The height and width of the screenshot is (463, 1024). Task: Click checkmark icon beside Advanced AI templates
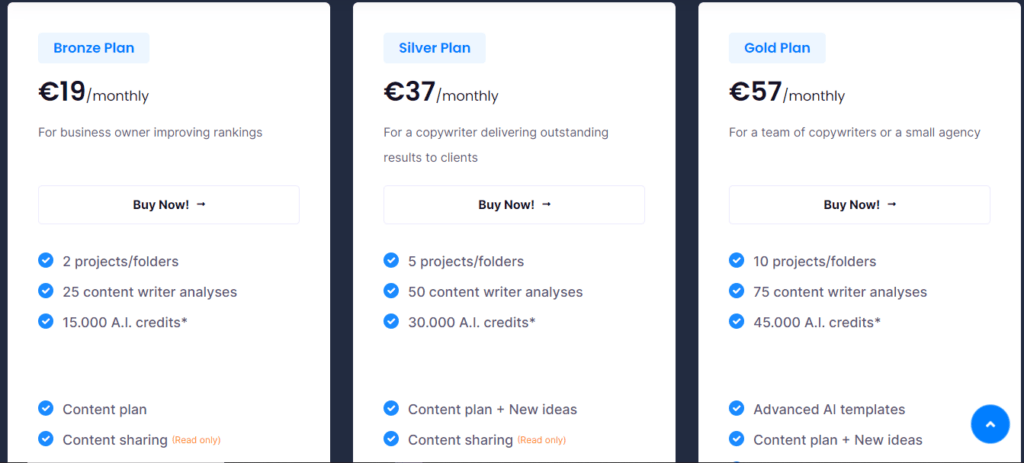[737, 409]
